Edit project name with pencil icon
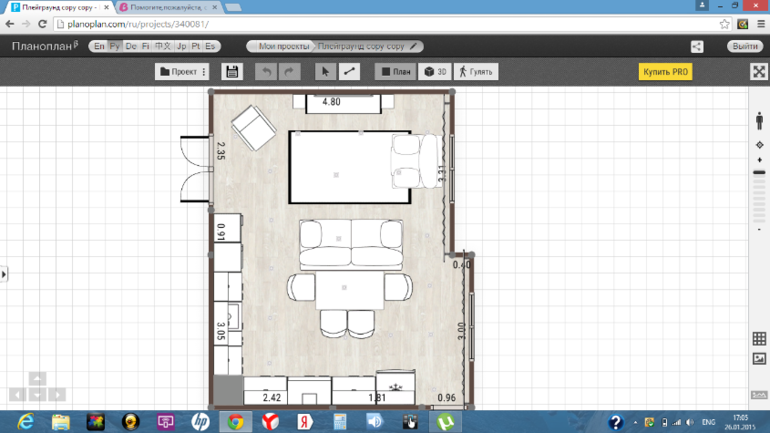Viewport: 770px width, 433px height. 414,46
